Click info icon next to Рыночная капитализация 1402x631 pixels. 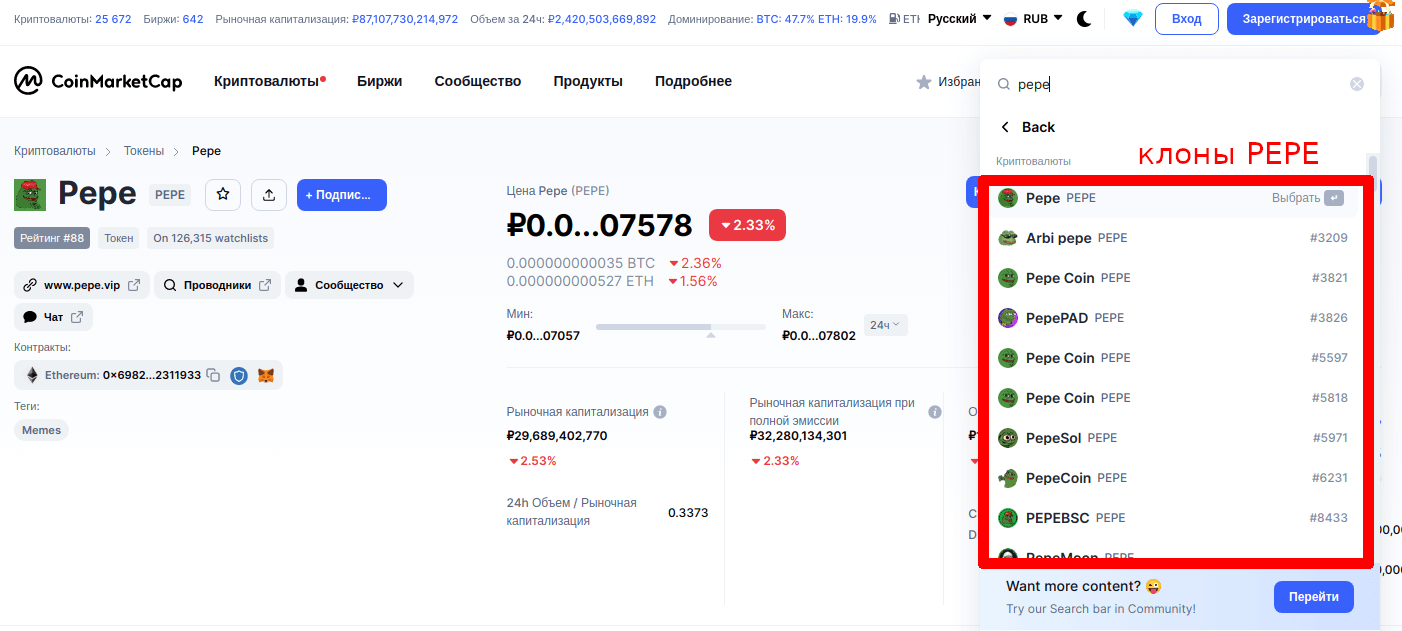coord(660,412)
